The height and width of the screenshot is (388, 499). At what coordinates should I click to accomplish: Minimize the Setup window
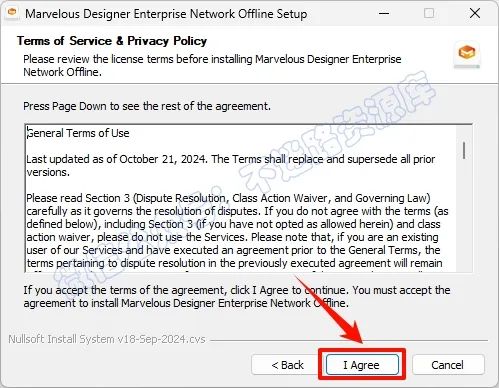click(x=384, y=14)
